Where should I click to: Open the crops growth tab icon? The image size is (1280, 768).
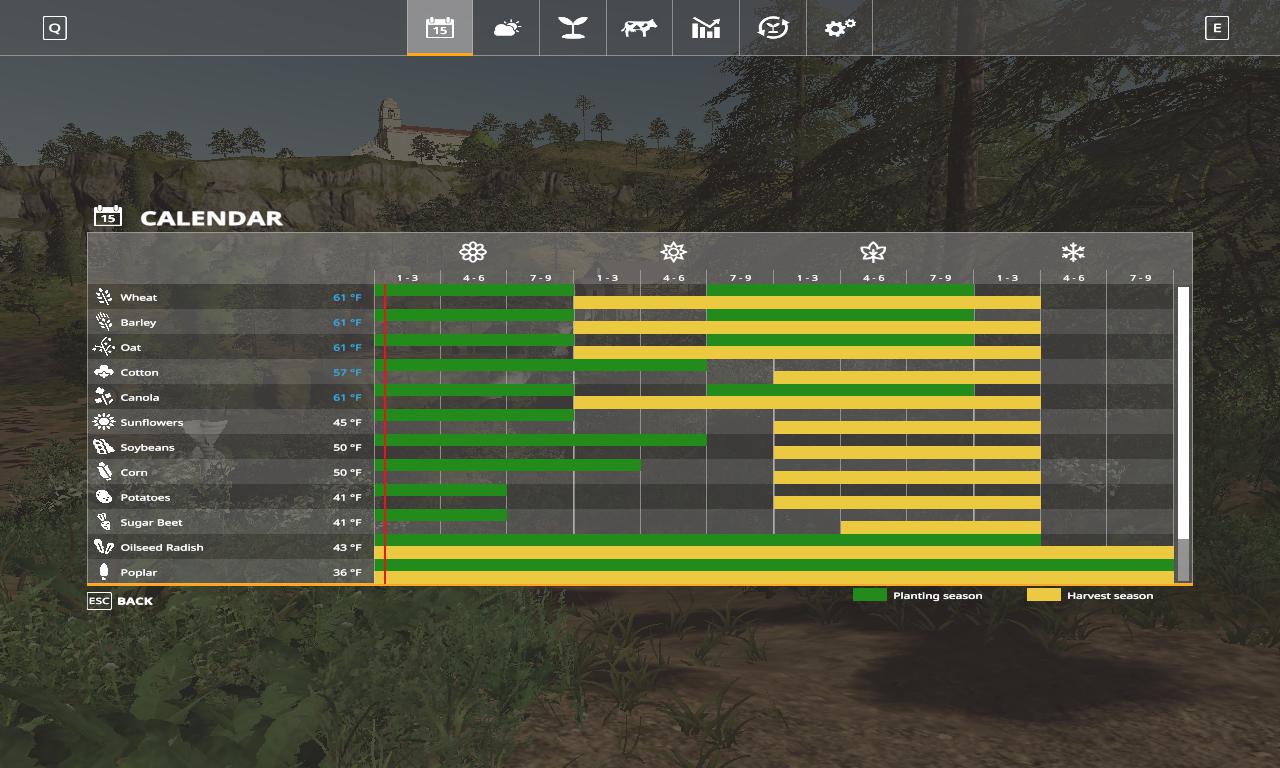tap(572, 28)
